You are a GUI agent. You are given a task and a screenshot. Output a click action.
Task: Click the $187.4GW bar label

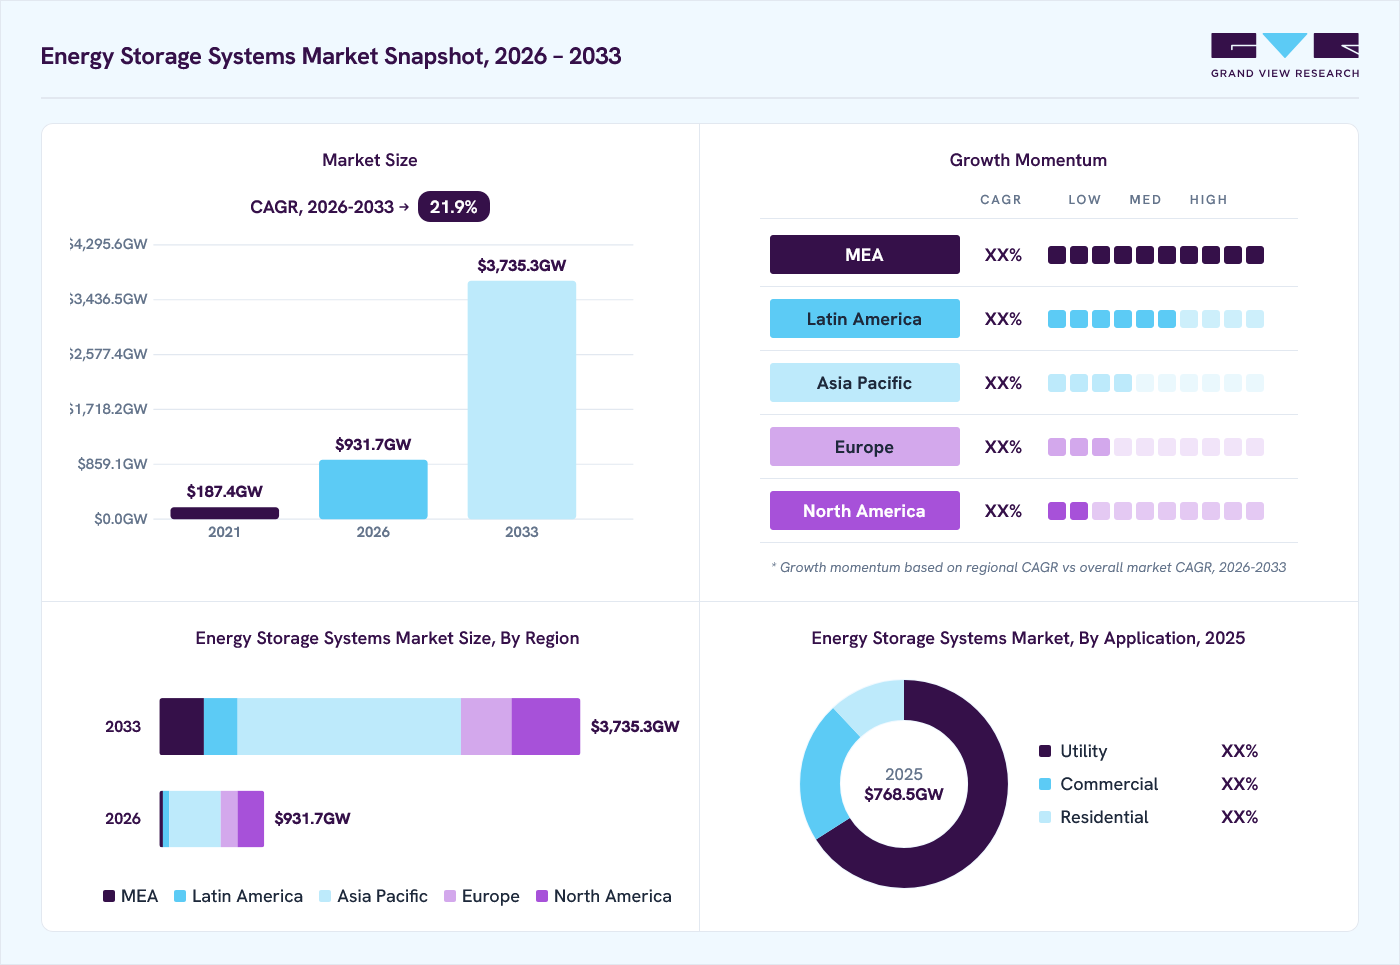(225, 491)
